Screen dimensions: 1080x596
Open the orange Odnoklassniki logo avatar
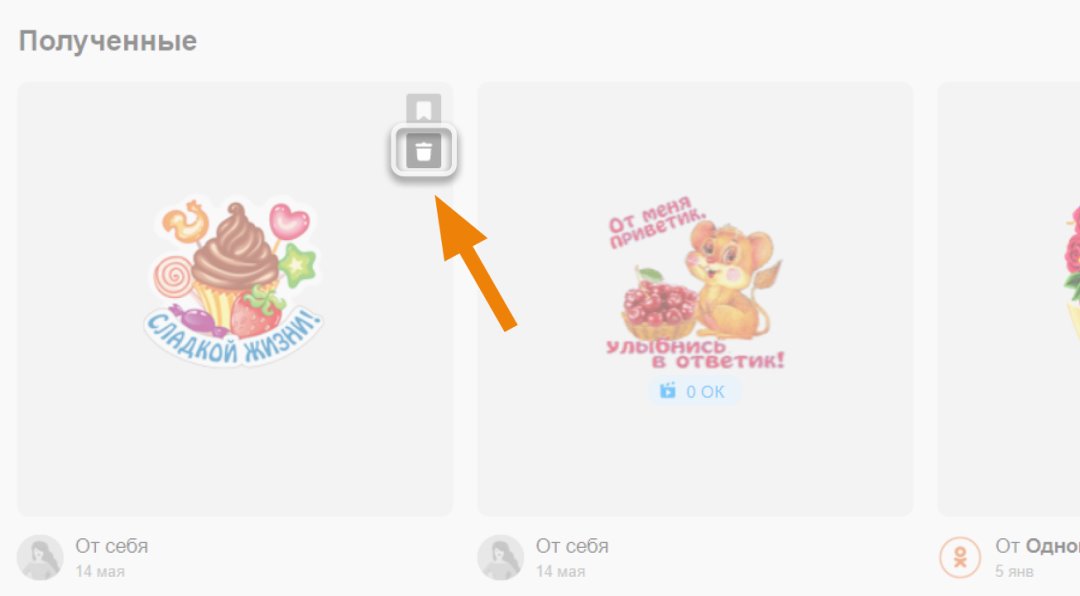(x=960, y=557)
